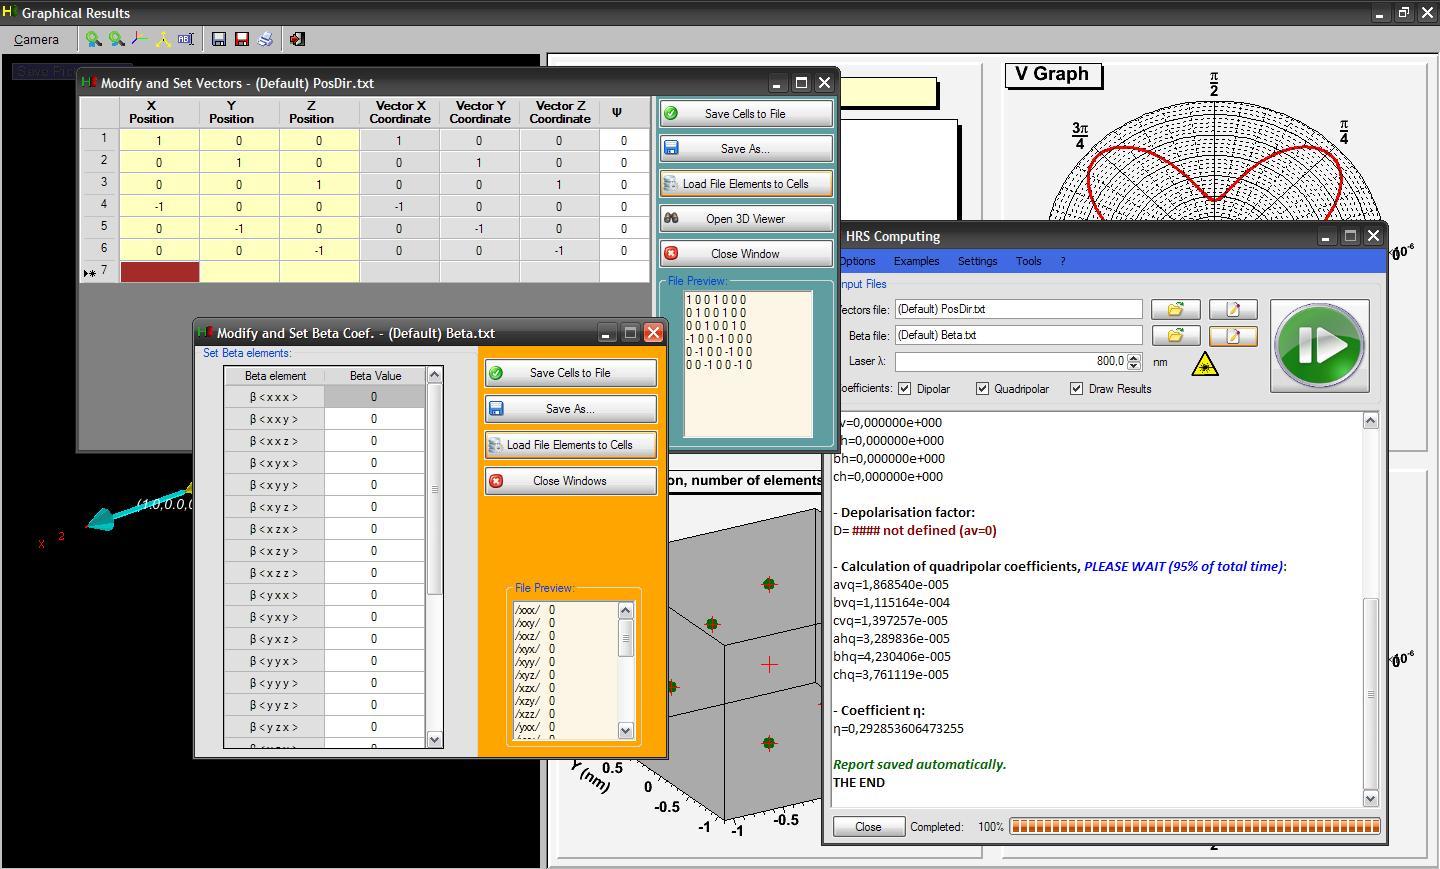The image size is (1440, 869).
Task: Disable the Draw Results checkbox
Action: pos(1076,389)
